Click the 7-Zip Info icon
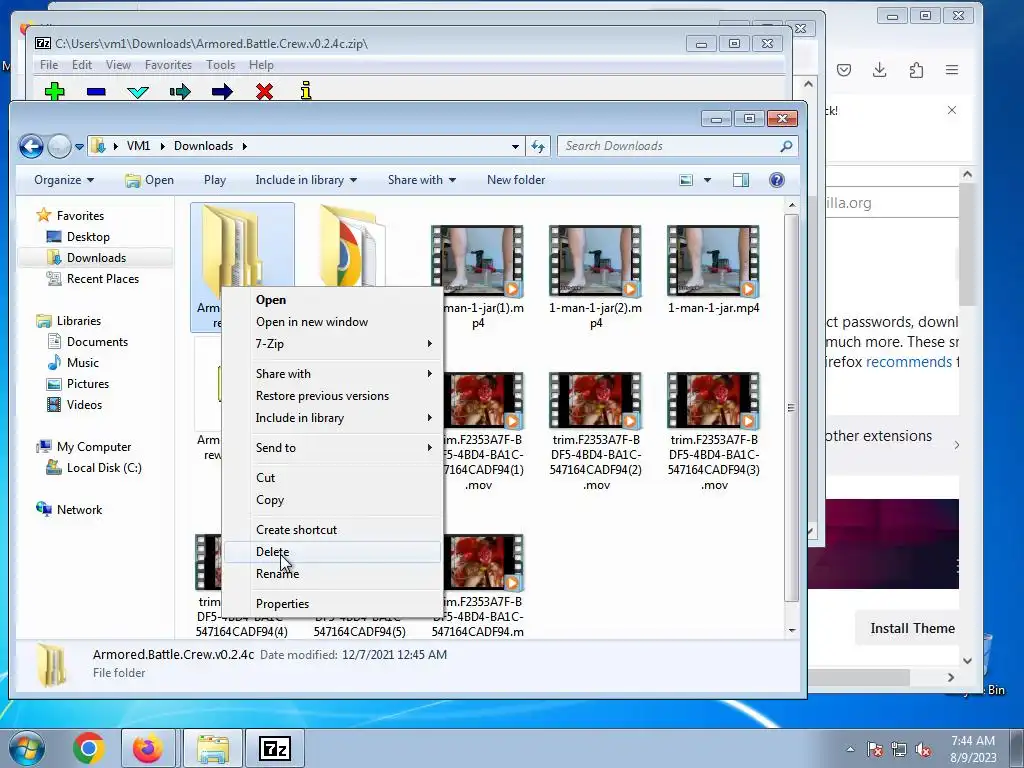The height and width of the screenshot is (768, 1024). (306, 91)
